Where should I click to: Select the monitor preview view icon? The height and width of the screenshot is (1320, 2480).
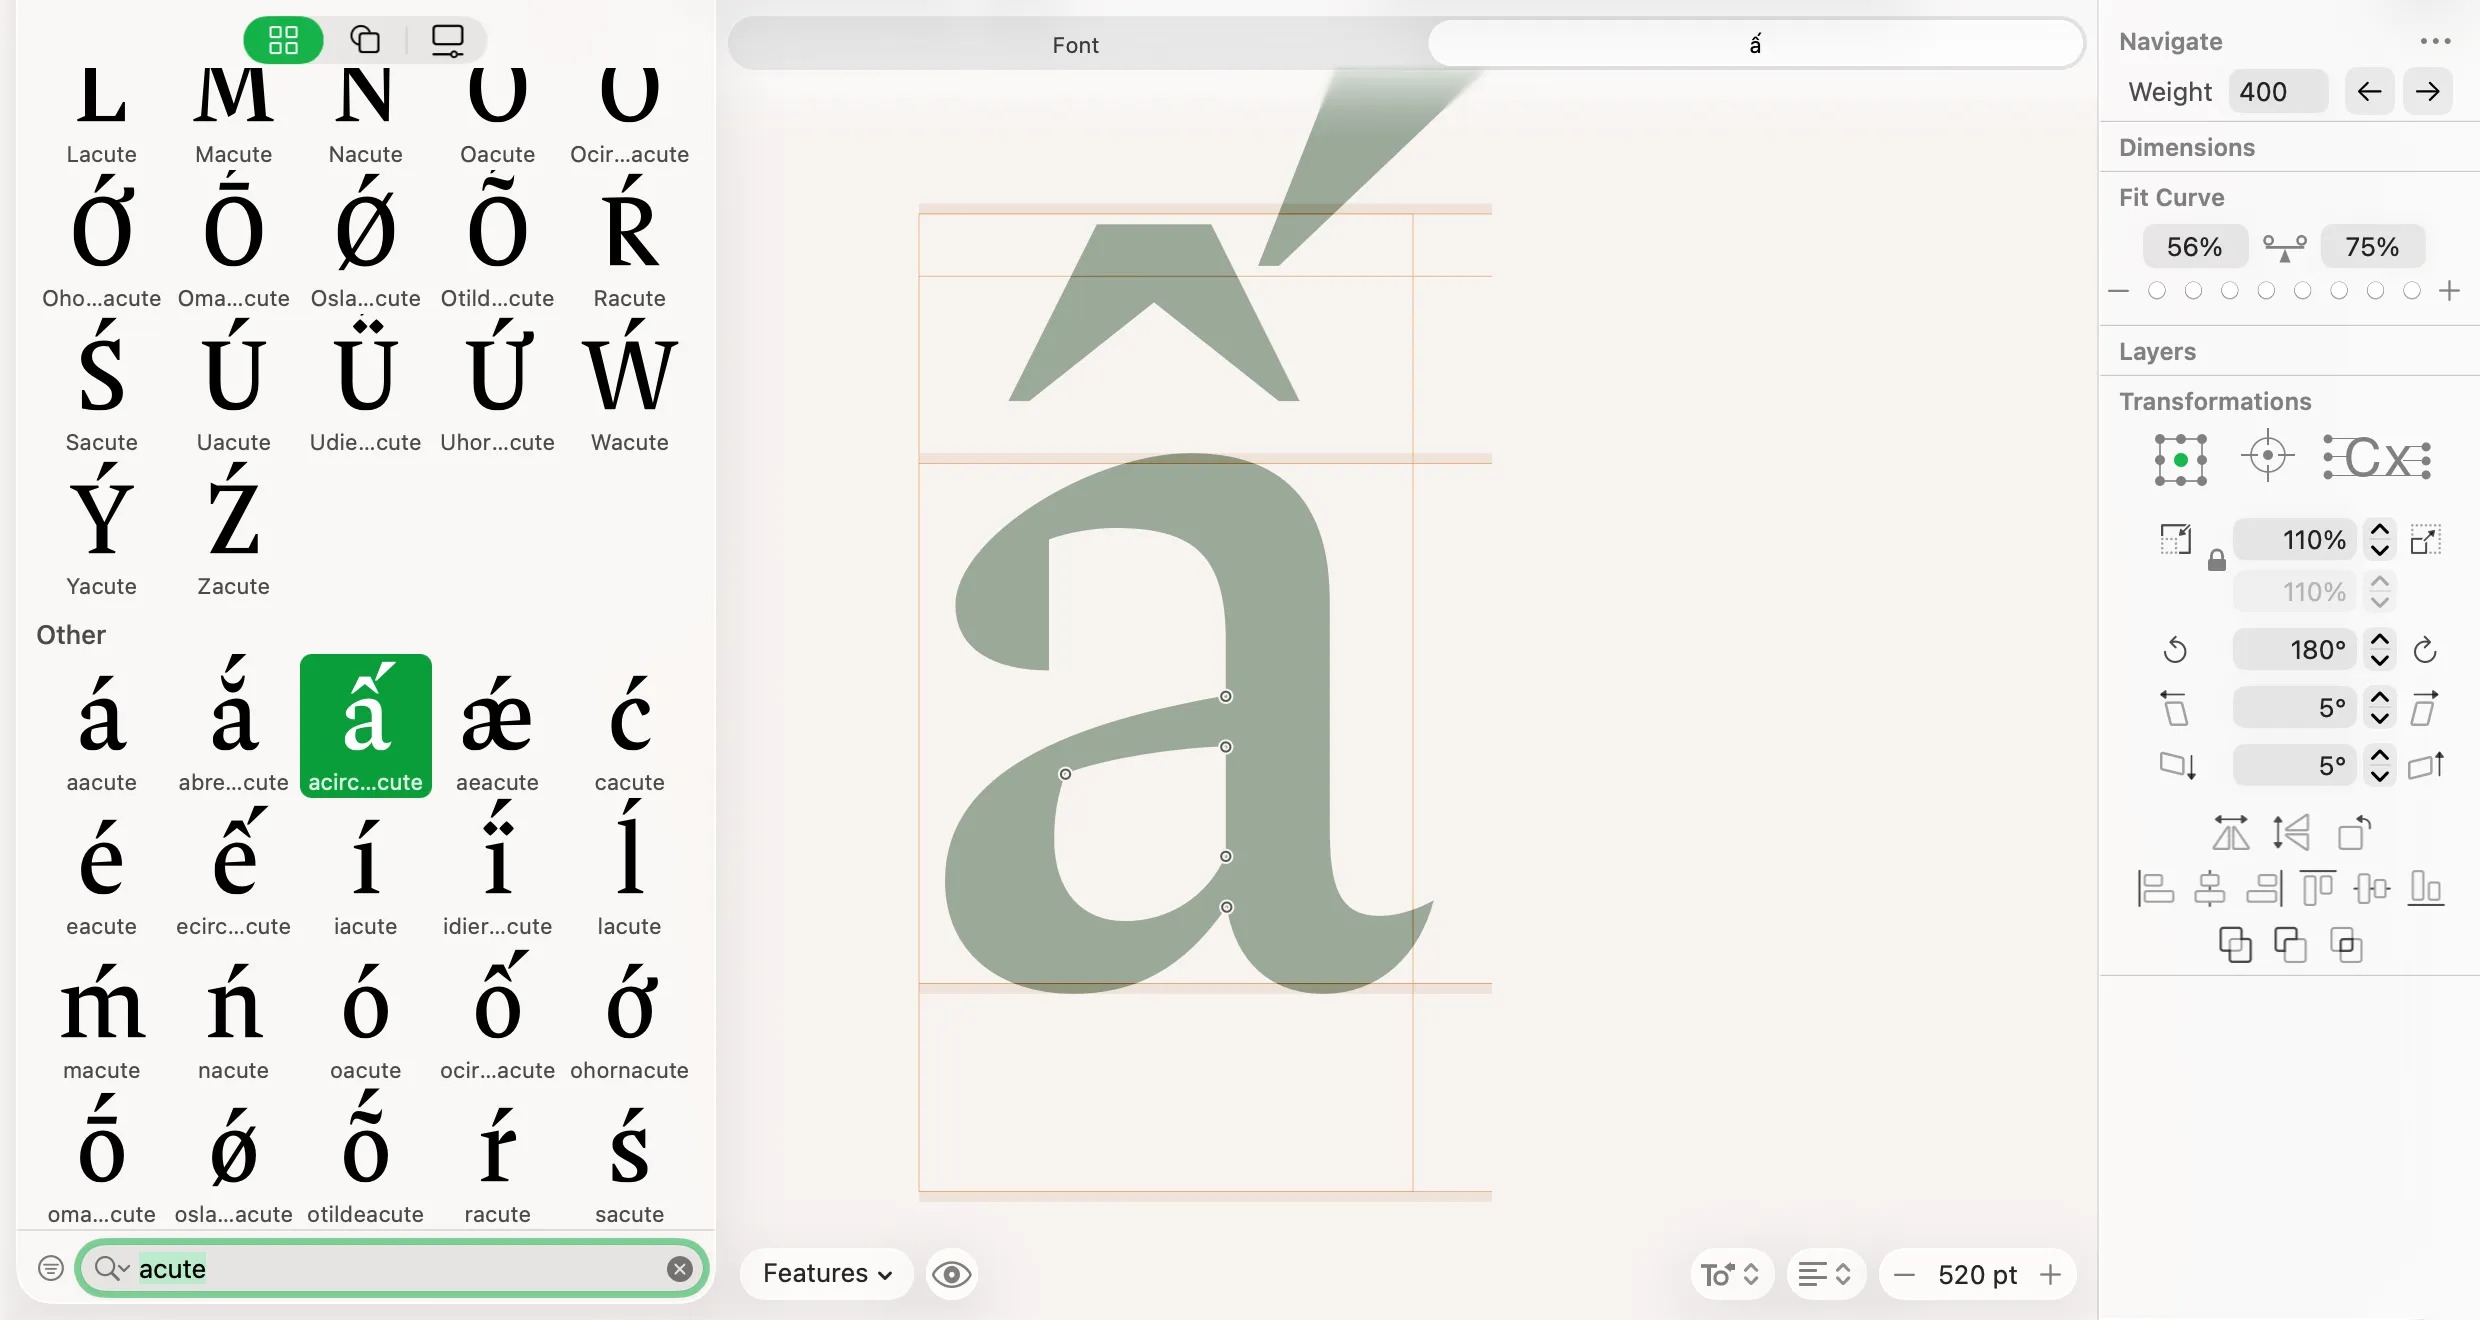pos(447,40)
